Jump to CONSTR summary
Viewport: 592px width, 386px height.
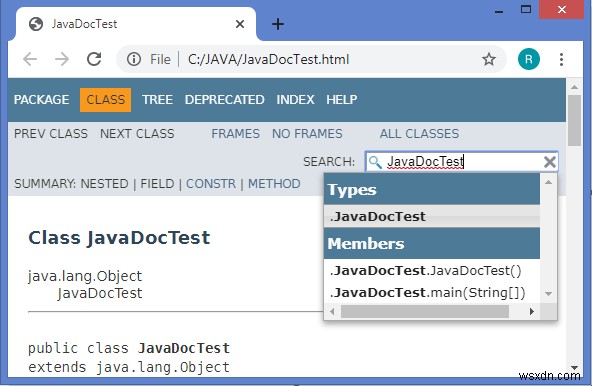pyautogui.click(x=211, y=184)
